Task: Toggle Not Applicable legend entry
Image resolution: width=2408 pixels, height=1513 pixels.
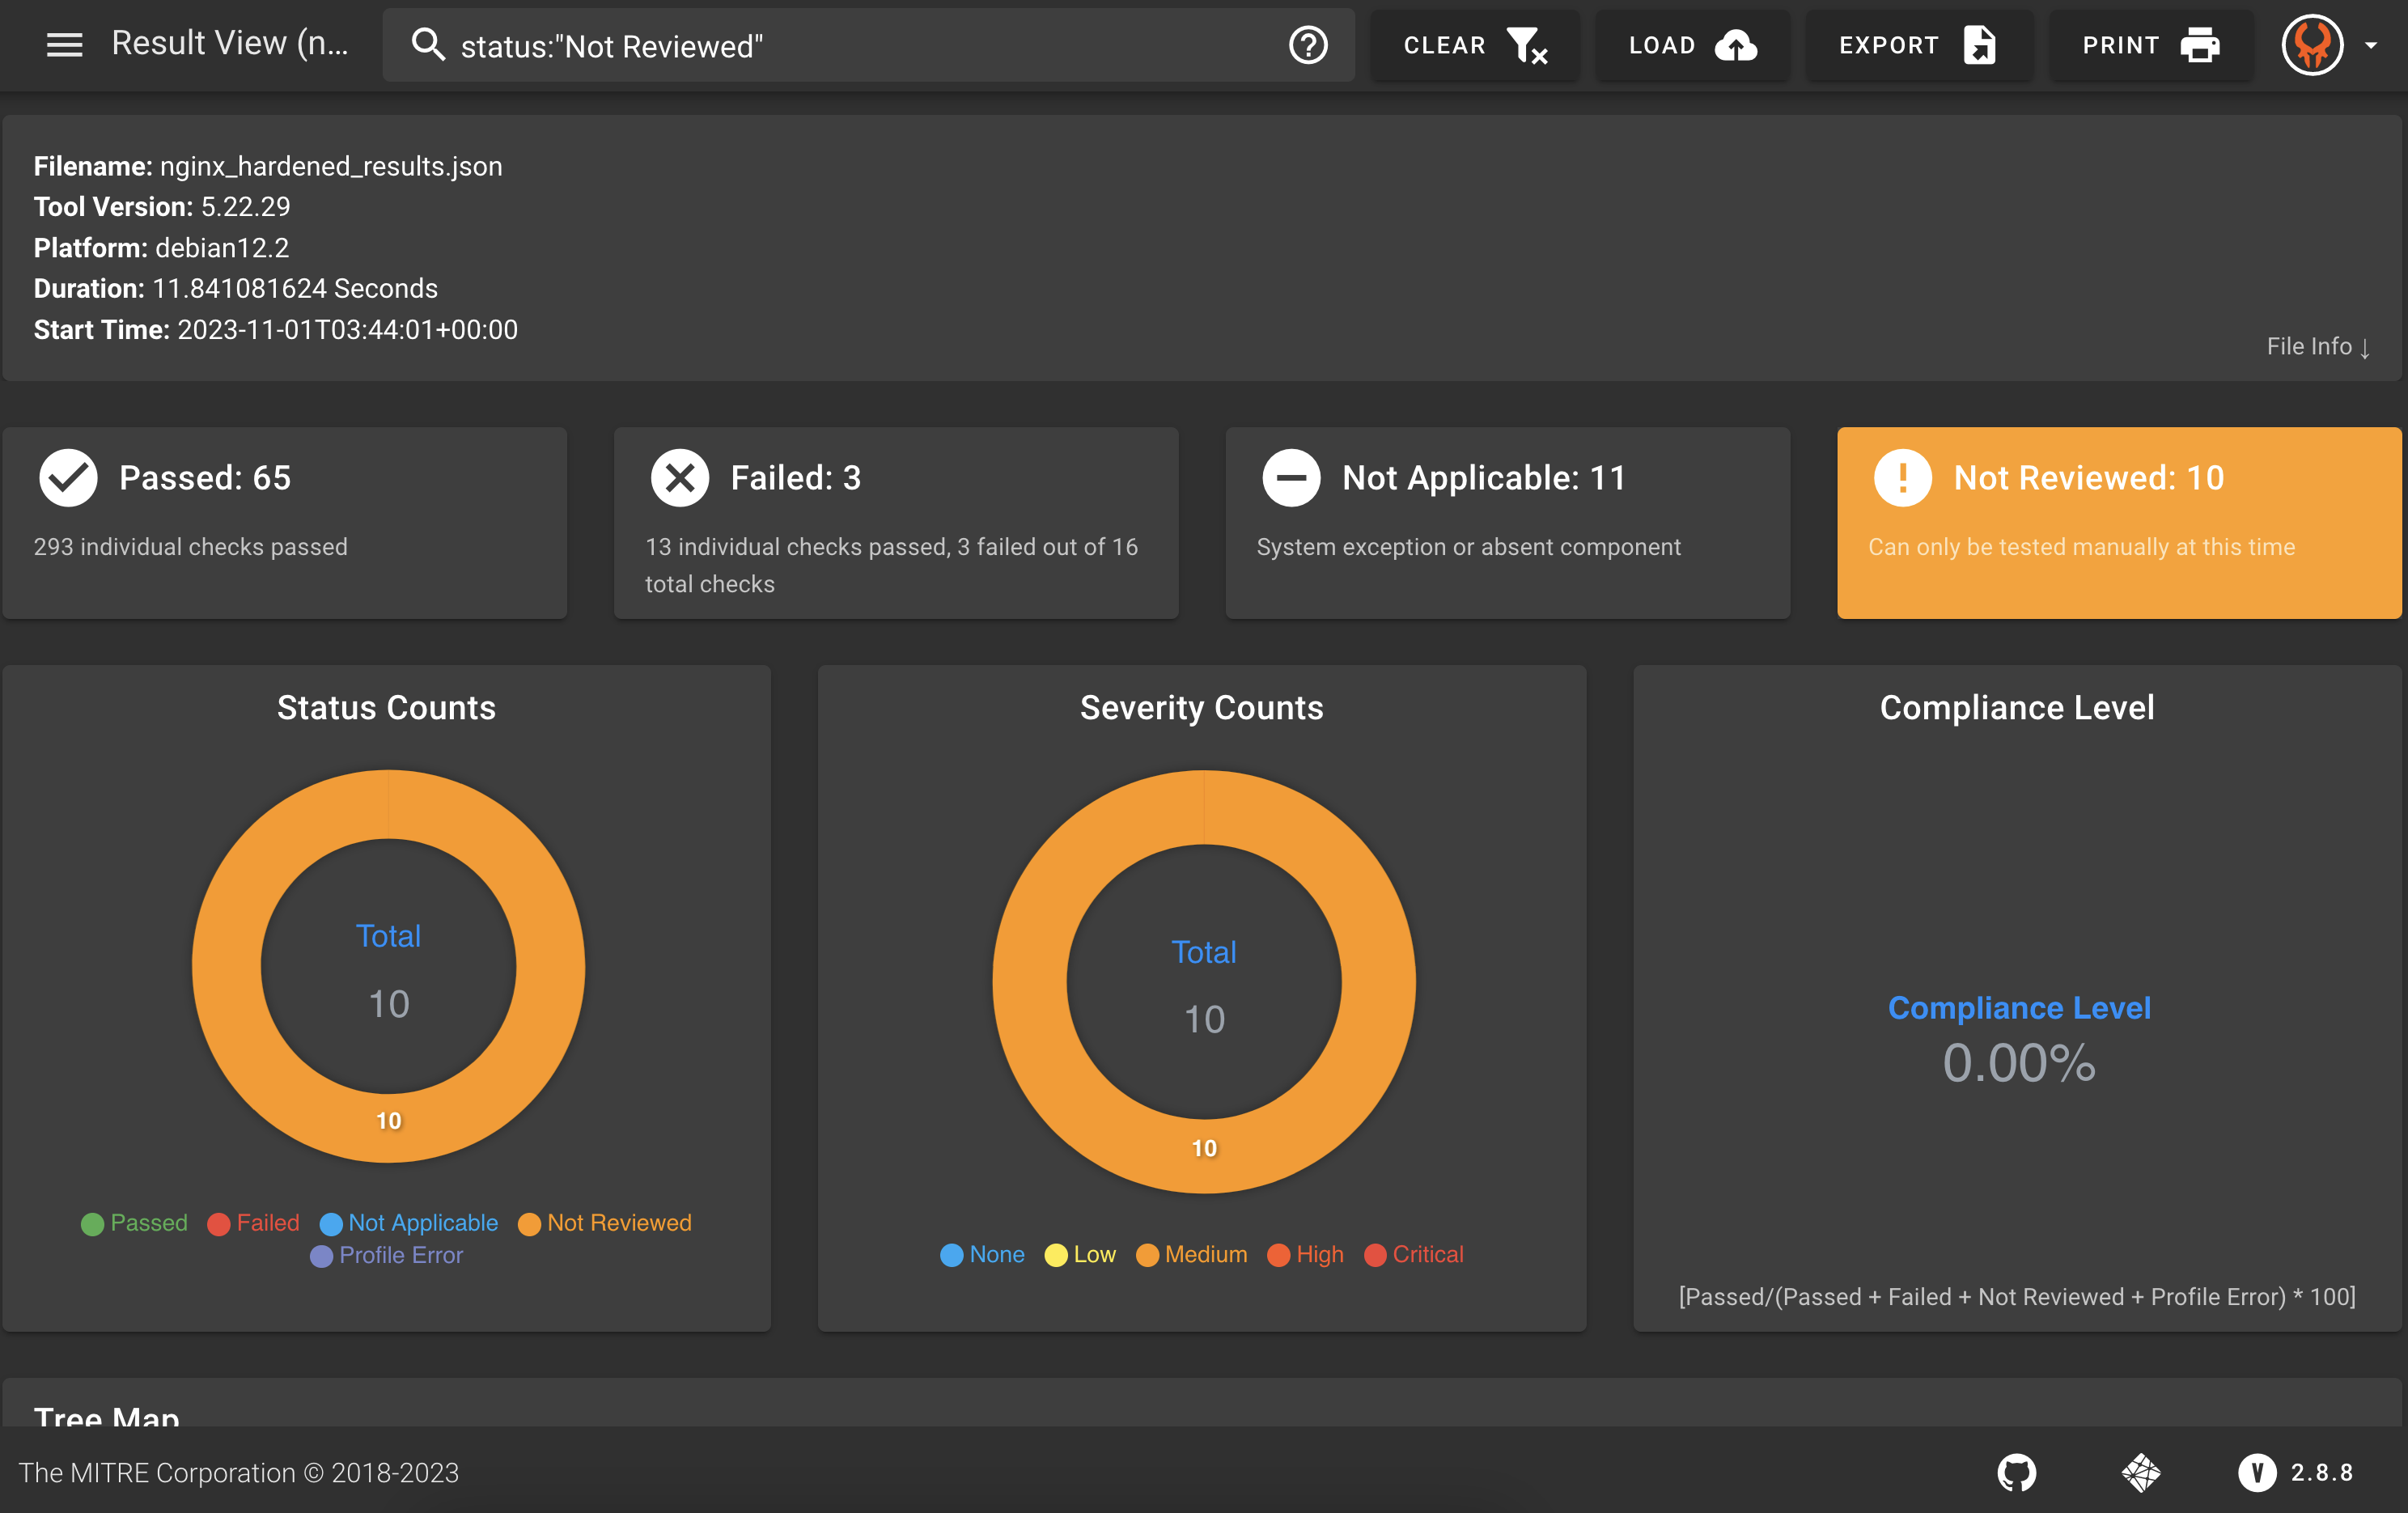Action: click(422, 1222)
